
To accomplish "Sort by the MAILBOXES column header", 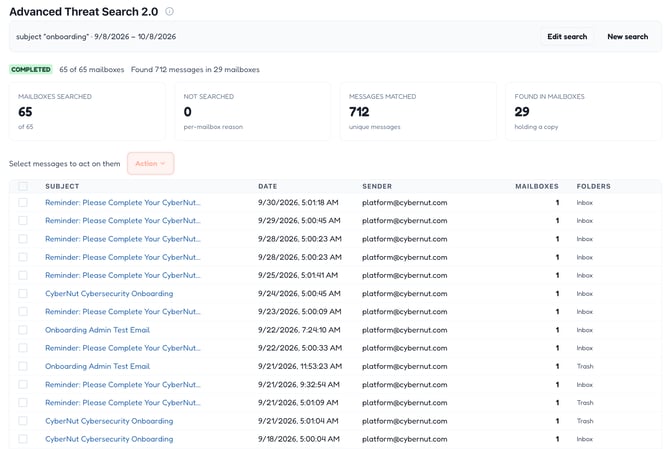I will click(537, 186).
